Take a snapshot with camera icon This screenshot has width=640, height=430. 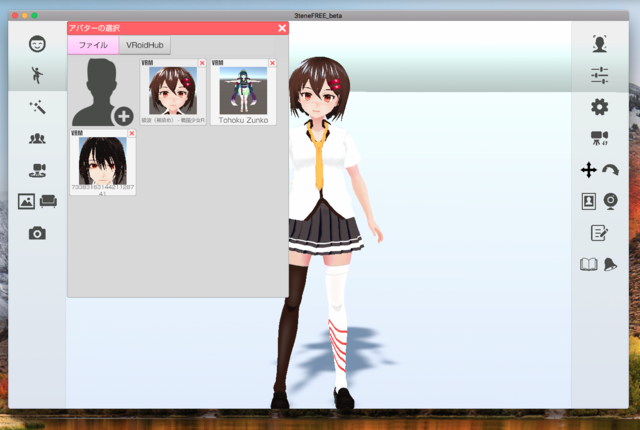pyautogui.click(x=37, y=233)
